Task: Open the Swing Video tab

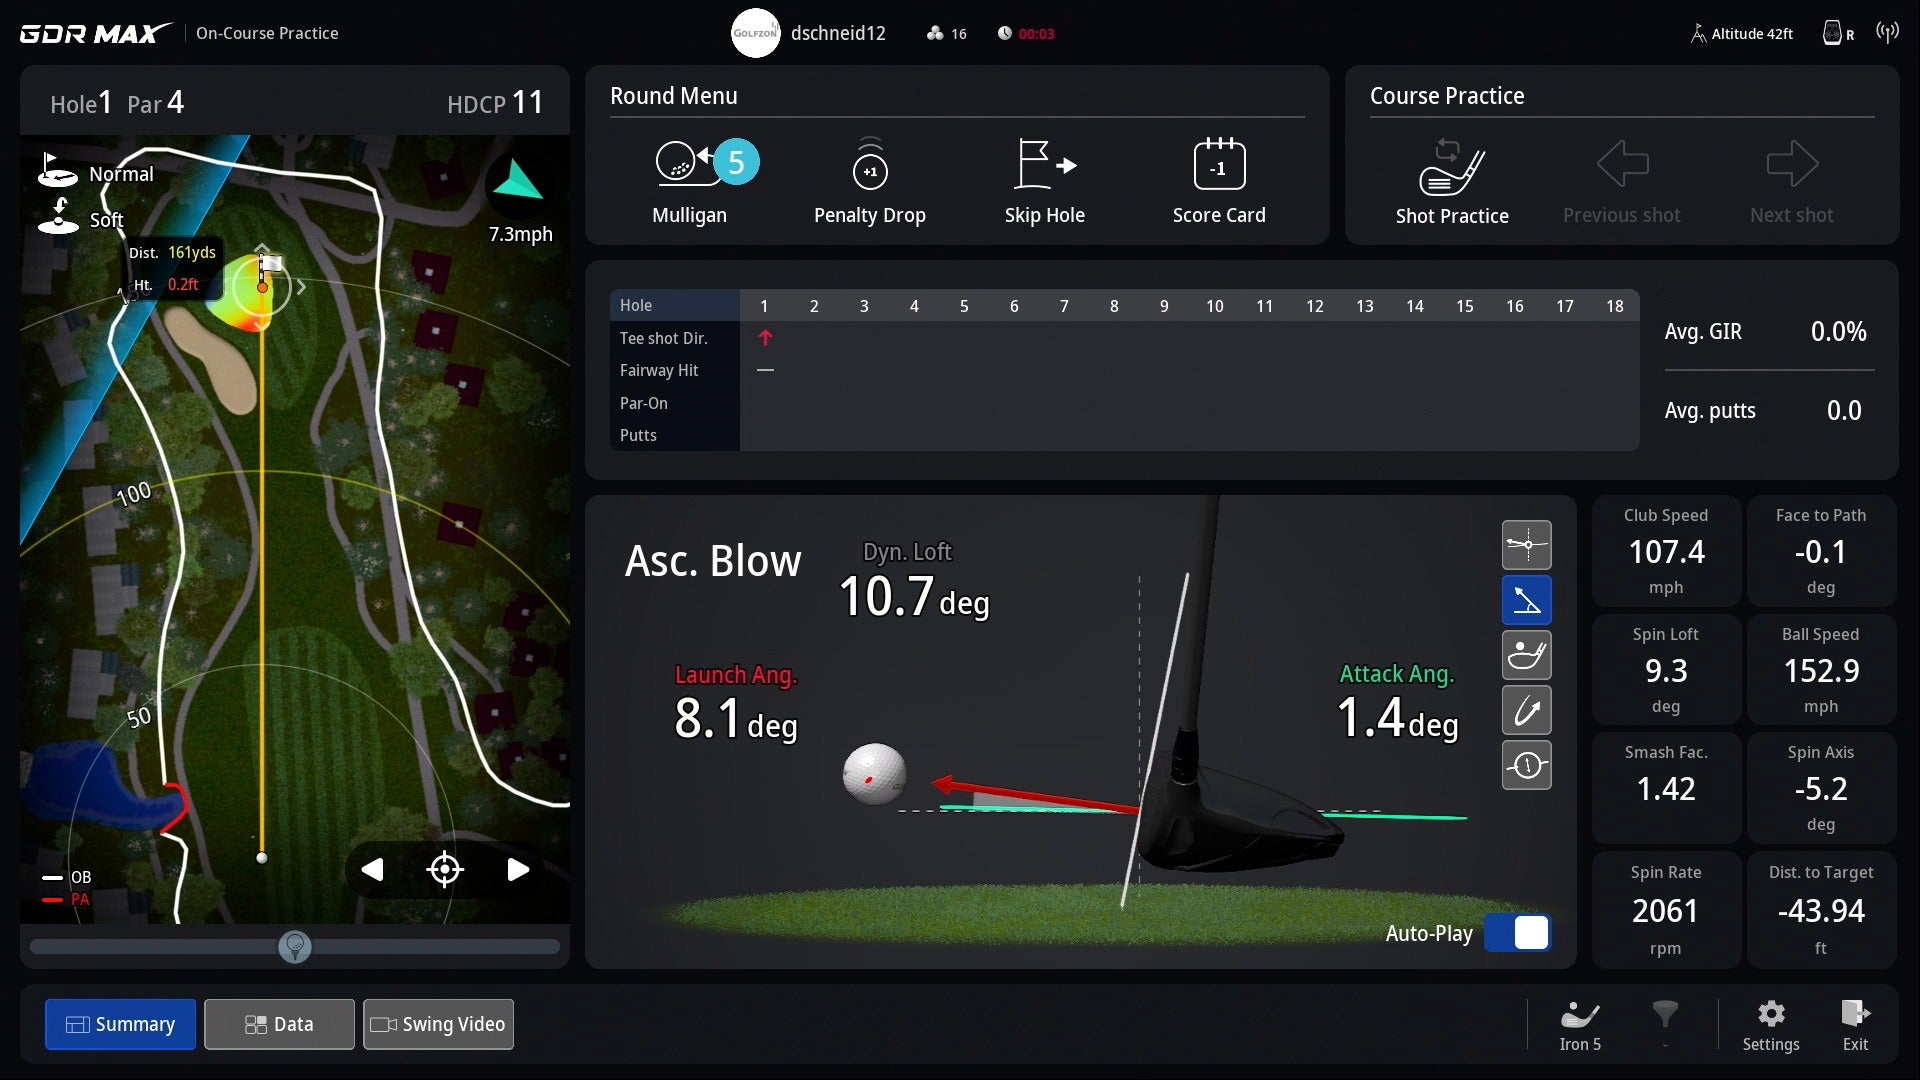Action: point(438,1024)
